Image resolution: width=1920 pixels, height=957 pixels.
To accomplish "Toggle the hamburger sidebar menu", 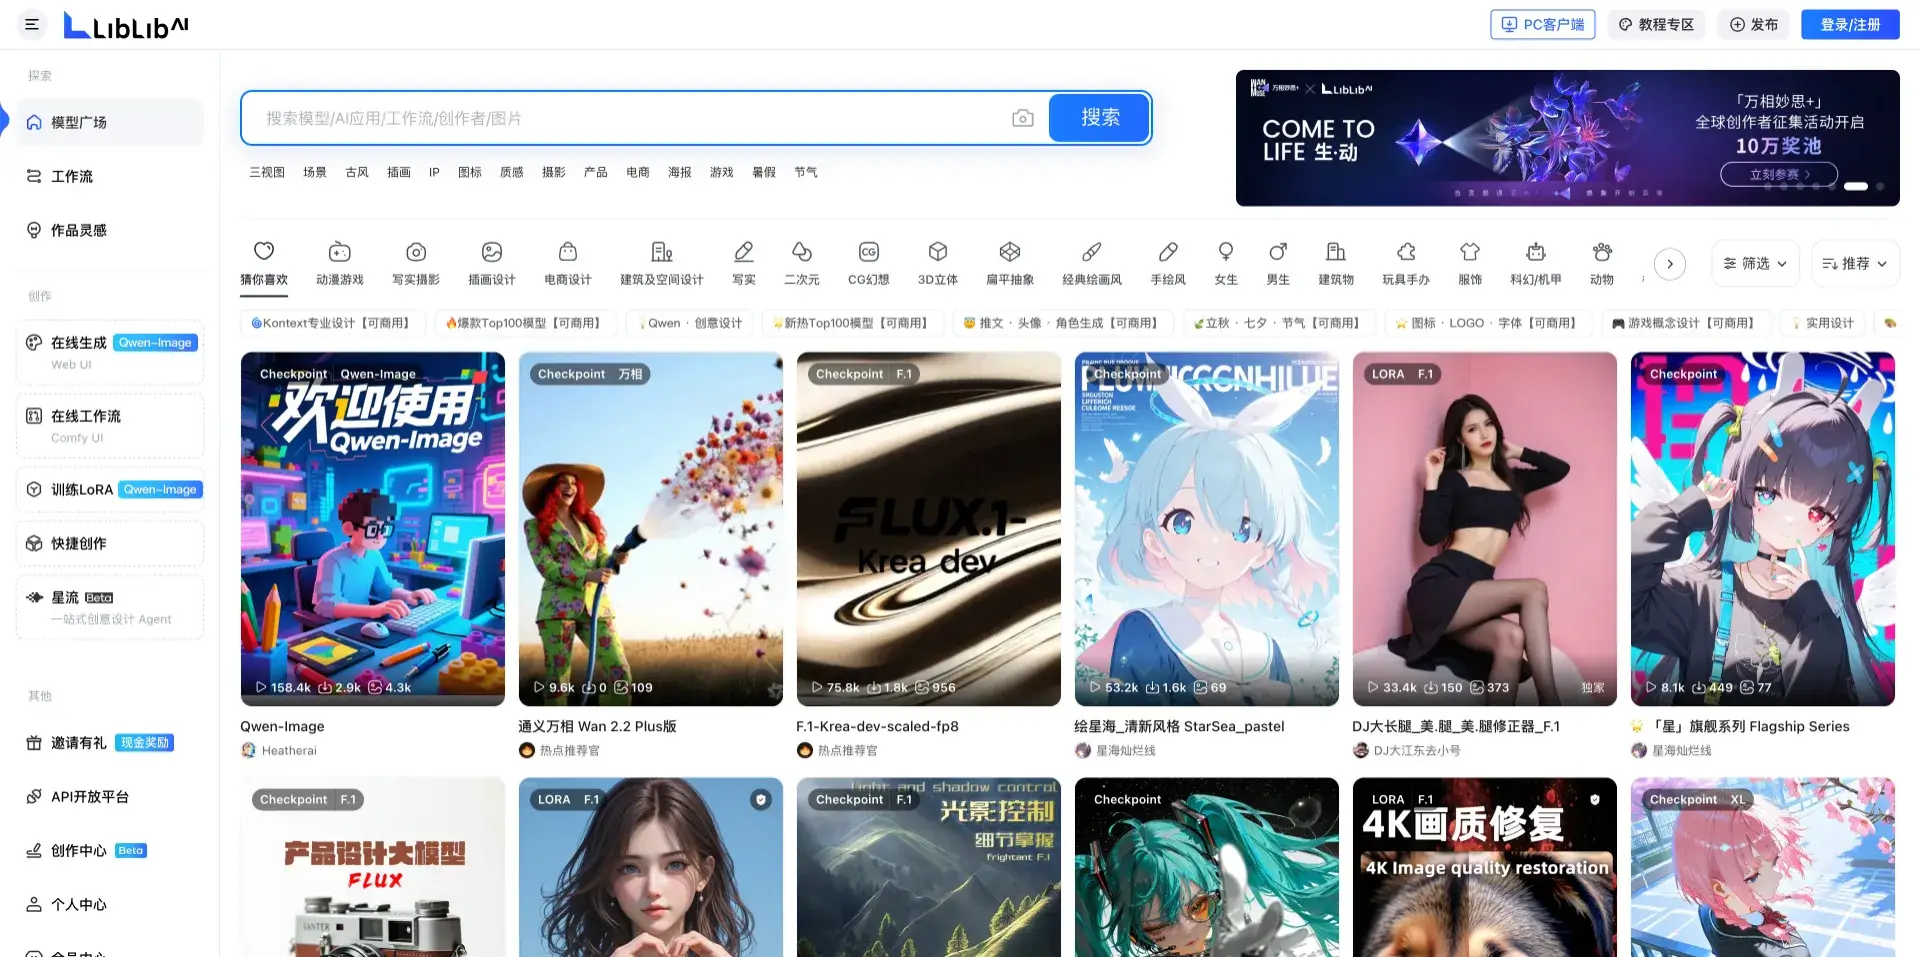I will pos(32,24).
